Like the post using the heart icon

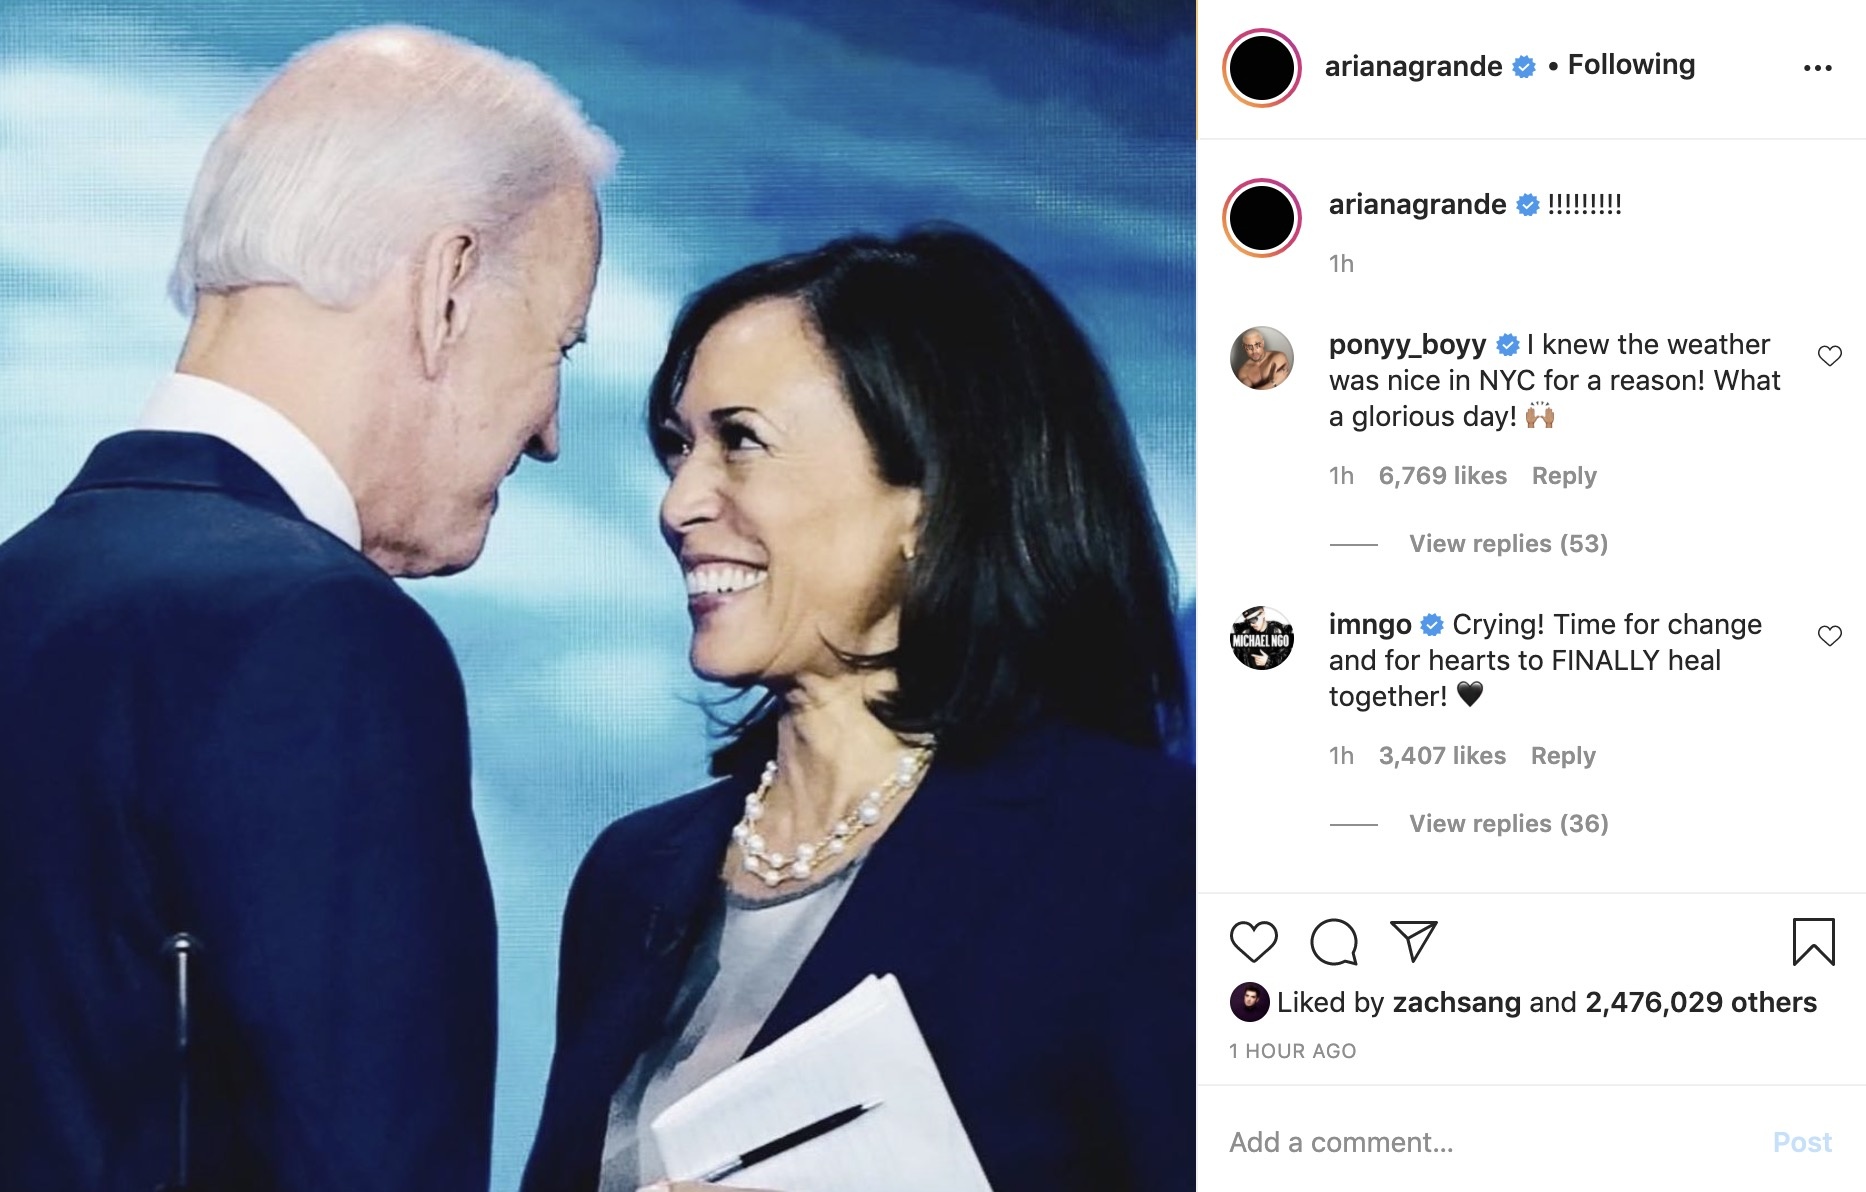point(1256,940)
